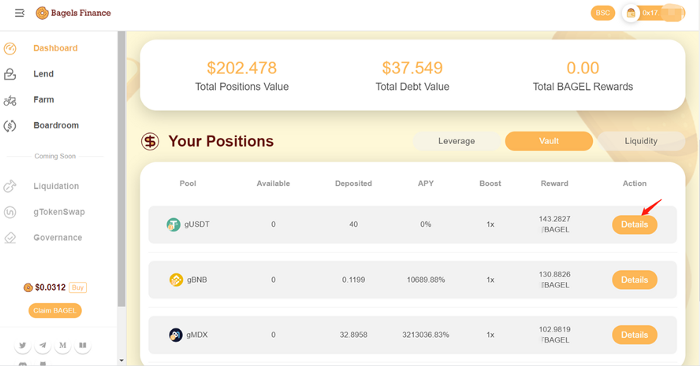Click the Claim BAGEL button
Viewport: 700px width, 366px height.
(x=55, y=311)
